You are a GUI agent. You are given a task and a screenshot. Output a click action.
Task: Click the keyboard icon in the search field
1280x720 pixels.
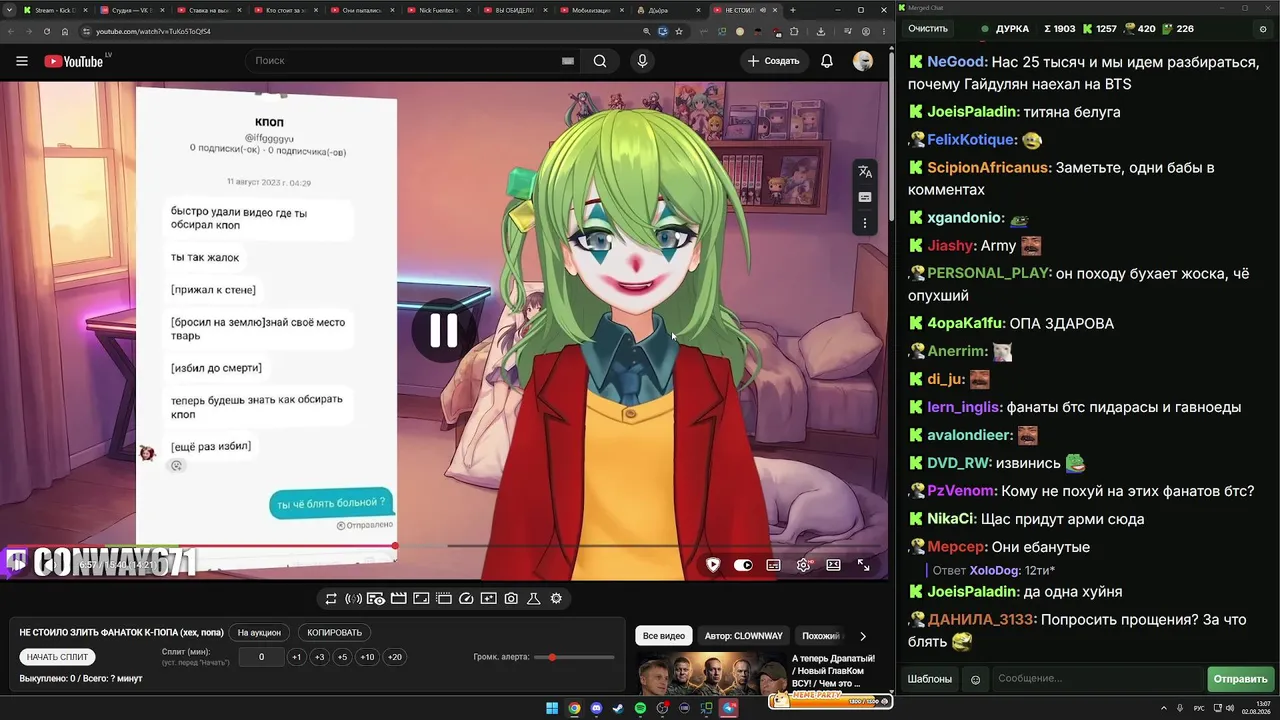[568, 61]
